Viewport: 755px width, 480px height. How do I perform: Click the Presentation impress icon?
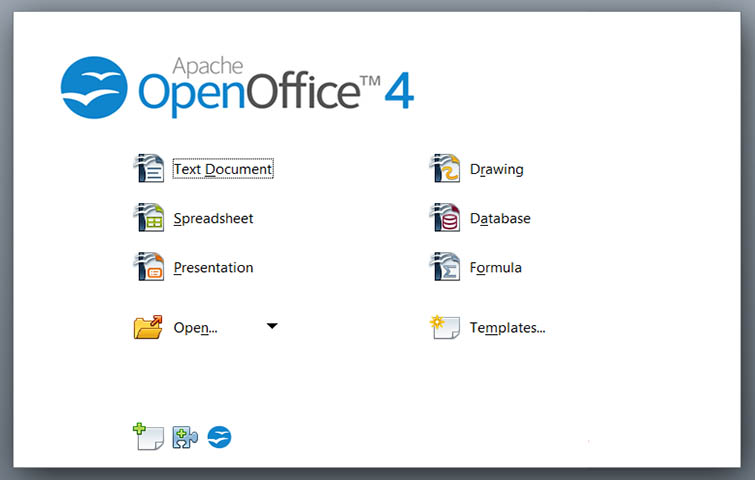coord(149,266)
